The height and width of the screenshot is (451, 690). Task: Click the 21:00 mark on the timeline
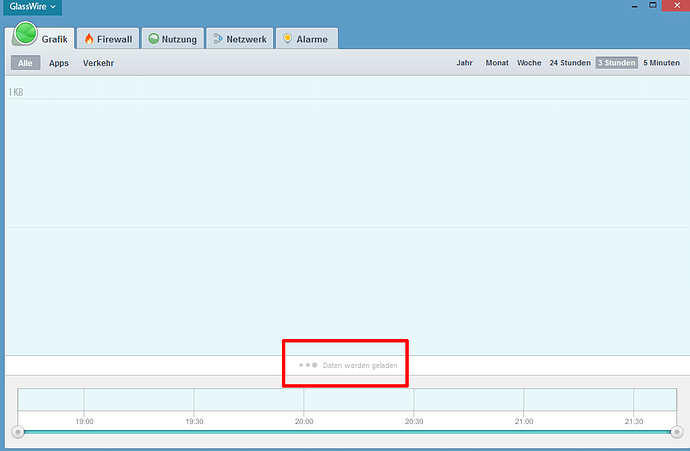524,421
